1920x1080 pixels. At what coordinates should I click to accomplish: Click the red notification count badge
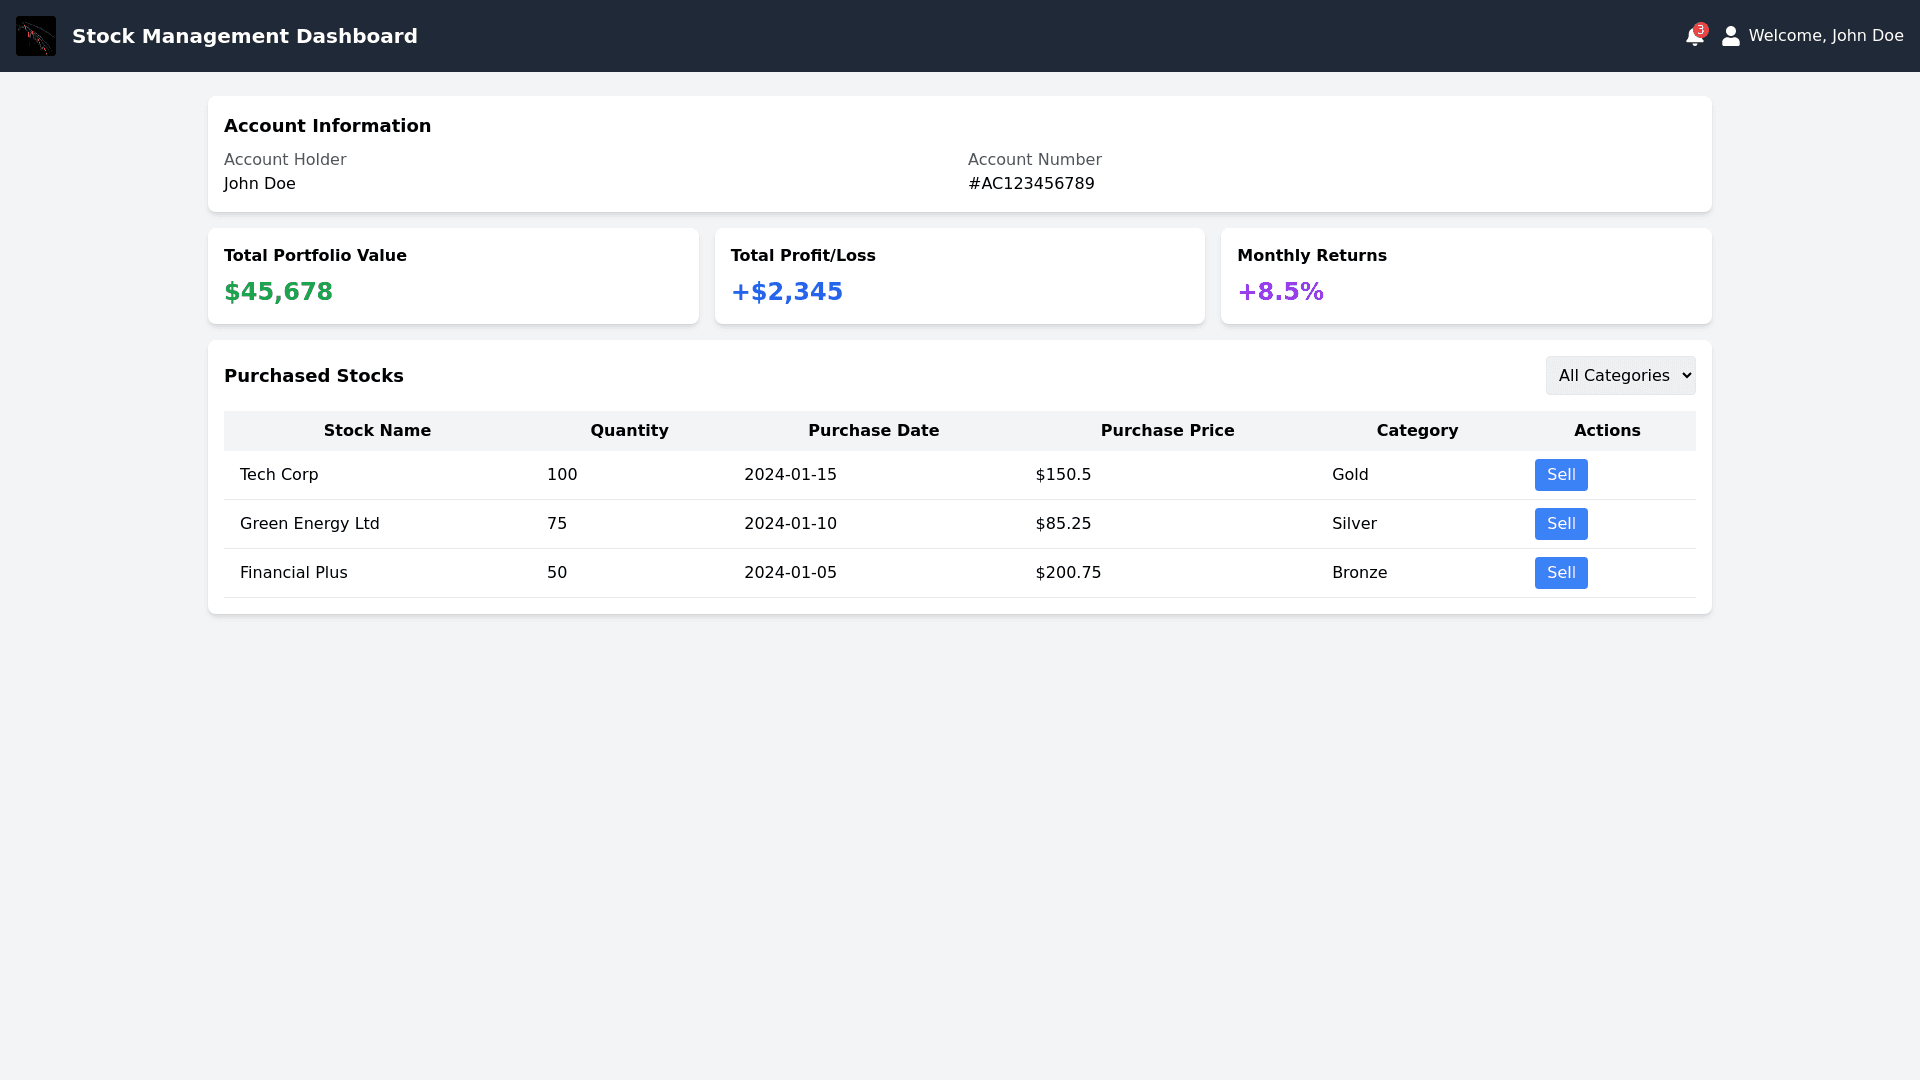1701,29
